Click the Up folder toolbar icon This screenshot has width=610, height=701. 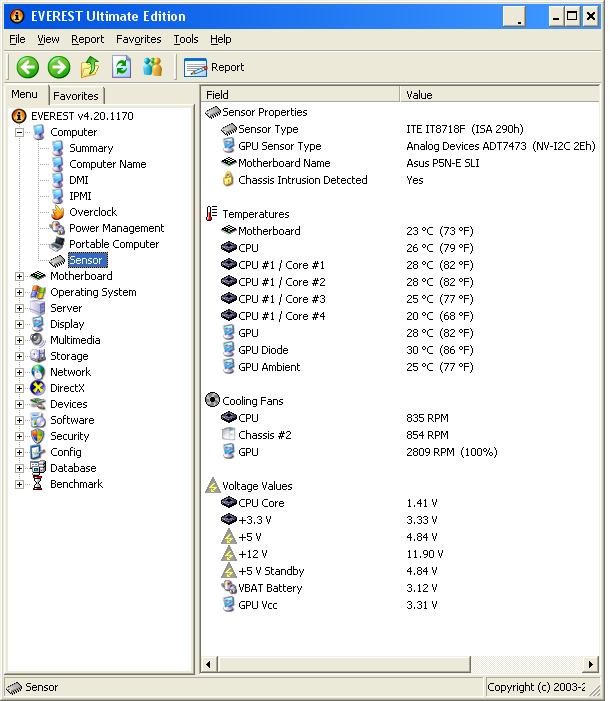[90, 67]
